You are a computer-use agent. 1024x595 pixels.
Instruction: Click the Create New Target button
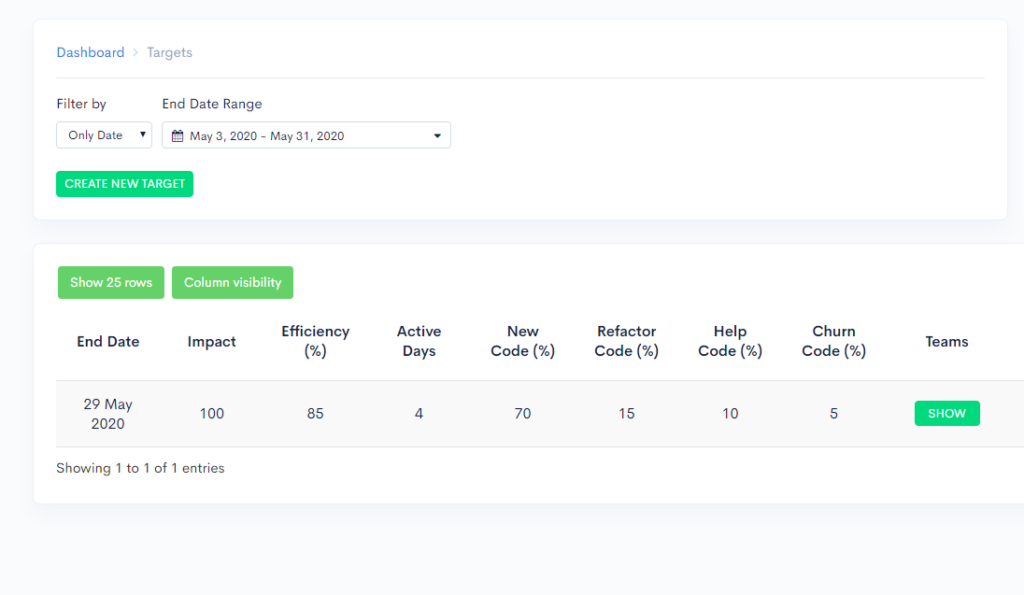tap(125, 184)
